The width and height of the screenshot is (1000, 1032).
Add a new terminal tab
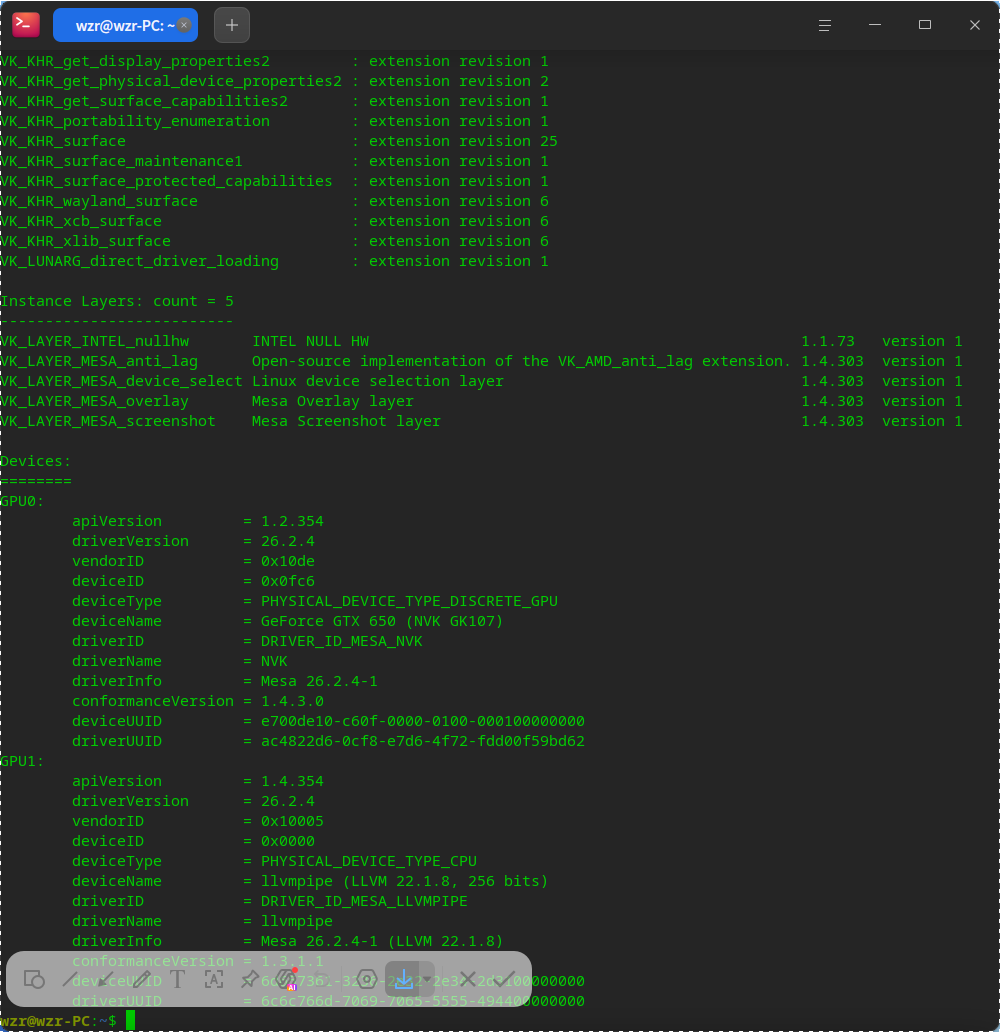pos(232,25)
